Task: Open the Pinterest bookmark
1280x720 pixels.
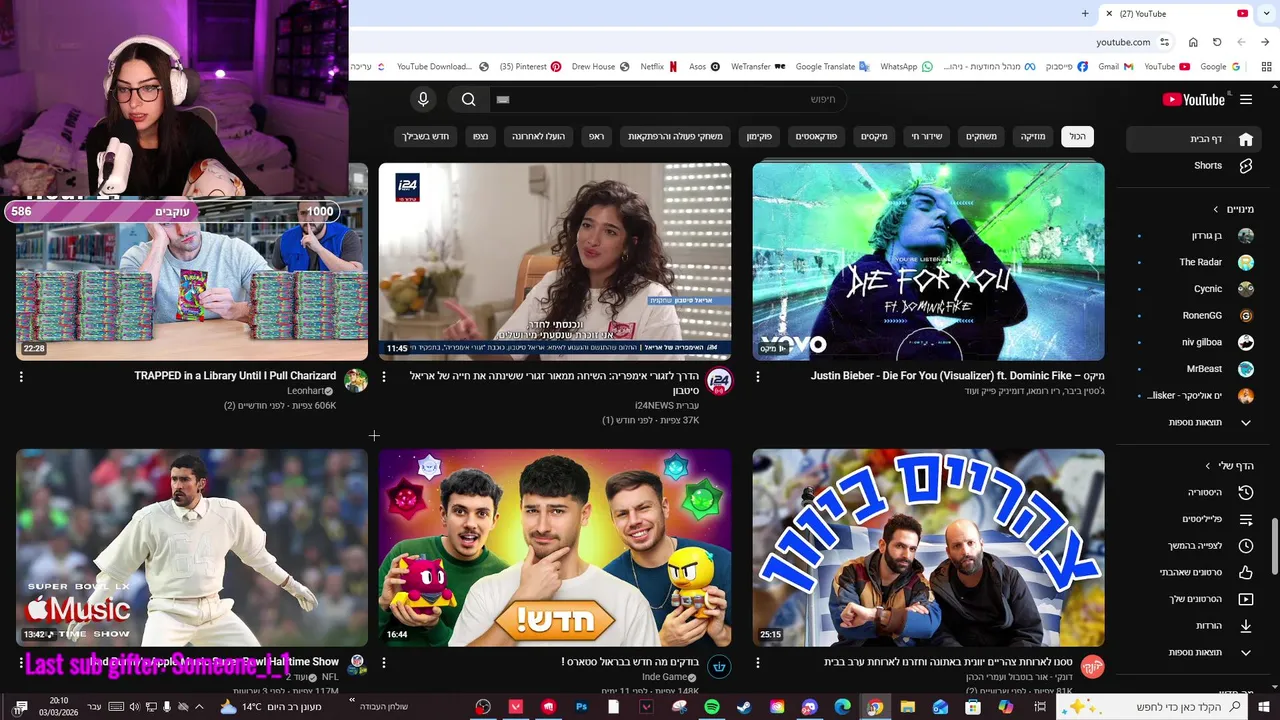Action: tap(530, 67)
